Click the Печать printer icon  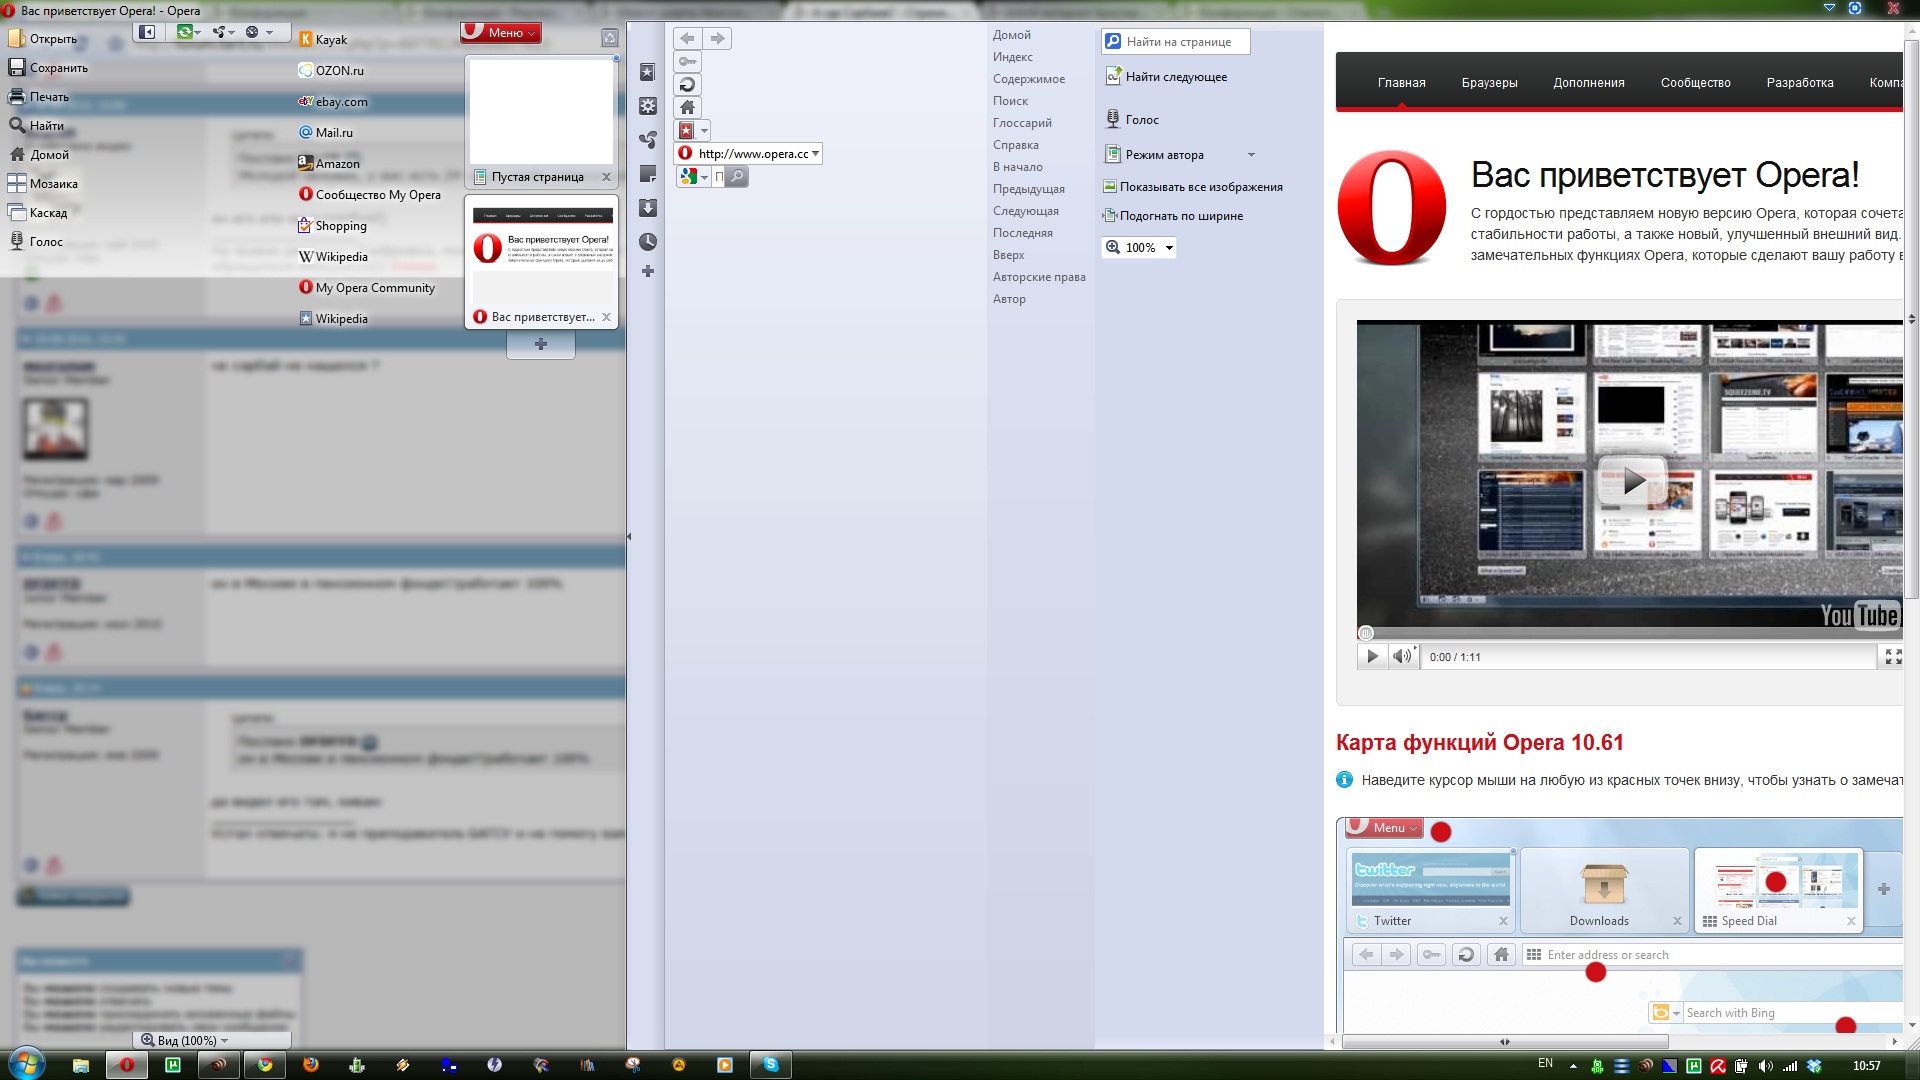(x=16, y=97)
